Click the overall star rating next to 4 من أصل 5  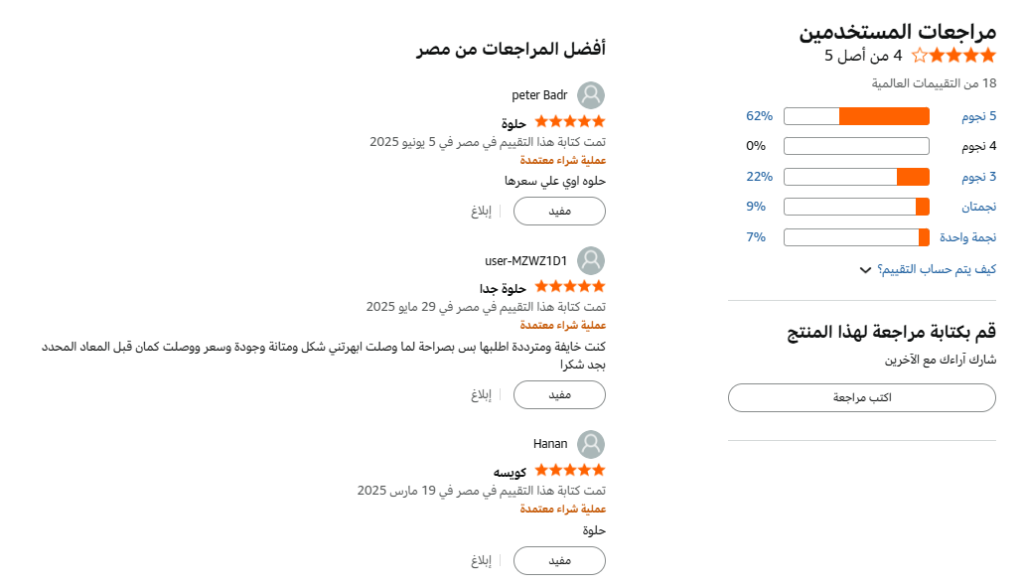click(953, 56)
